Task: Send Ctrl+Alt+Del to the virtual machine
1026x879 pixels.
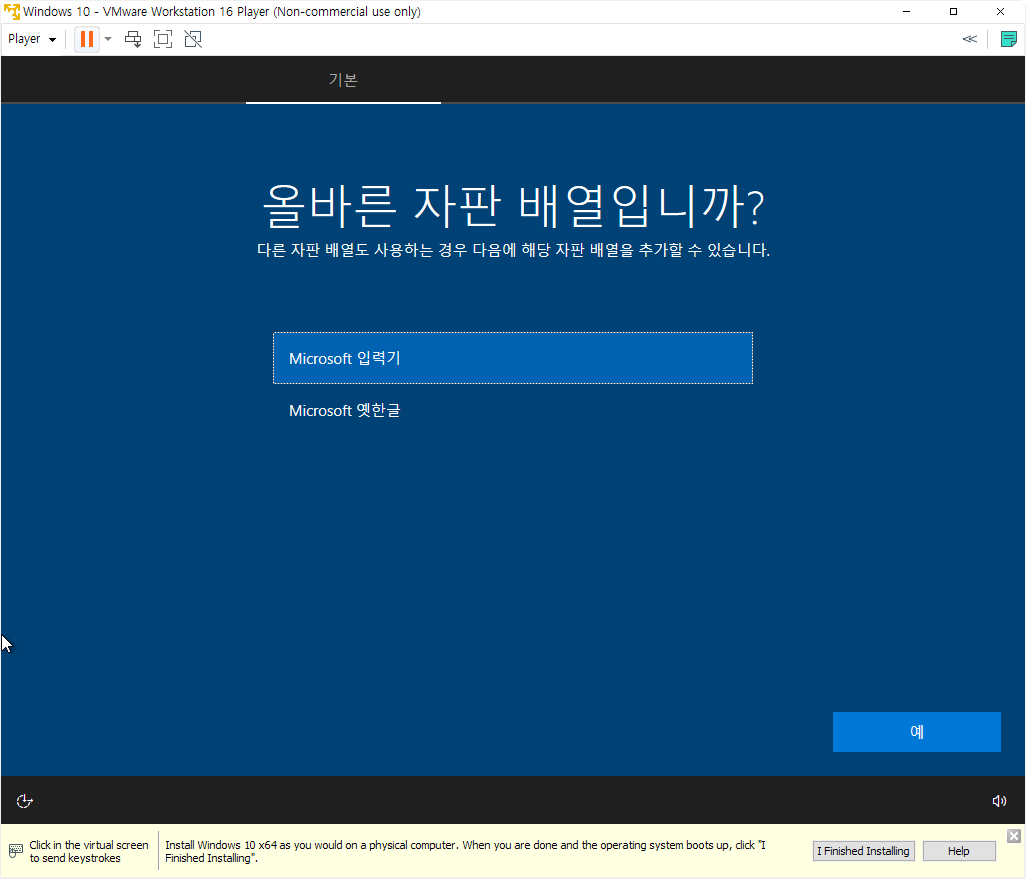Action: (x=133, y=39)
